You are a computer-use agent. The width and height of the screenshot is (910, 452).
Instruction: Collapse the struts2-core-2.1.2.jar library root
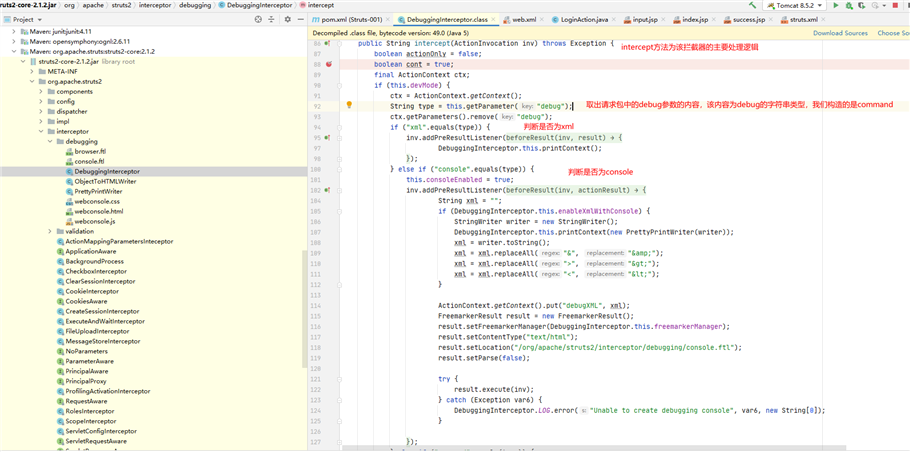[x=23, y=61]
